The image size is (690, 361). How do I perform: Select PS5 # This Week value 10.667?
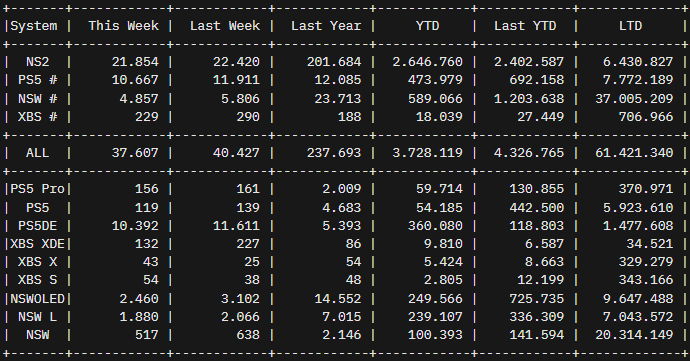point(135,80)
